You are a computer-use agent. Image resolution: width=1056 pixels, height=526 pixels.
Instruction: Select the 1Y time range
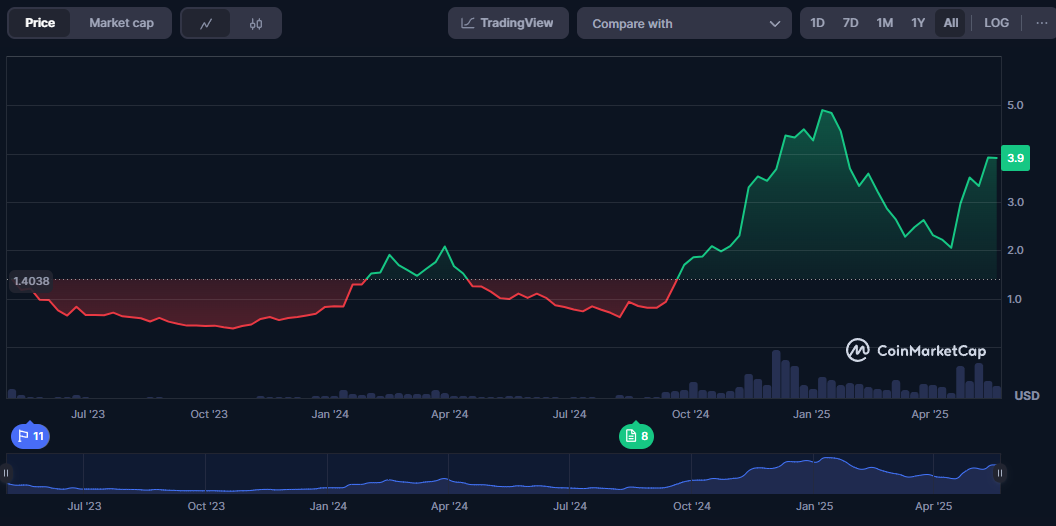pos(917,23)
